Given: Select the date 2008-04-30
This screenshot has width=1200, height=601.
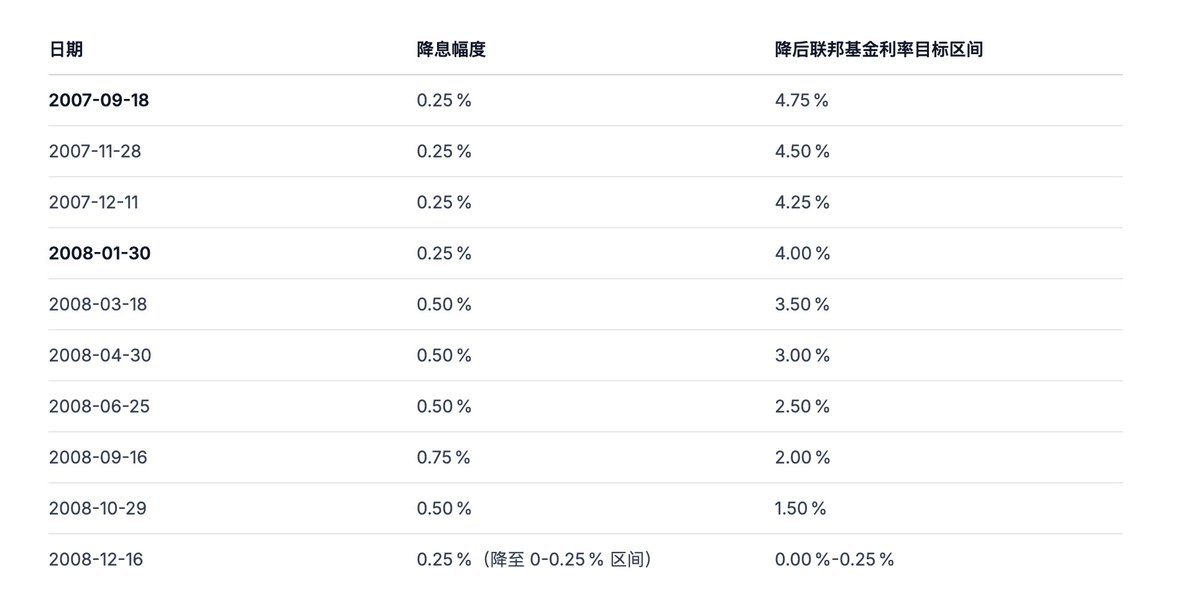Looking at the screenshot, I should pyautogui.click(x=99, y=355).
